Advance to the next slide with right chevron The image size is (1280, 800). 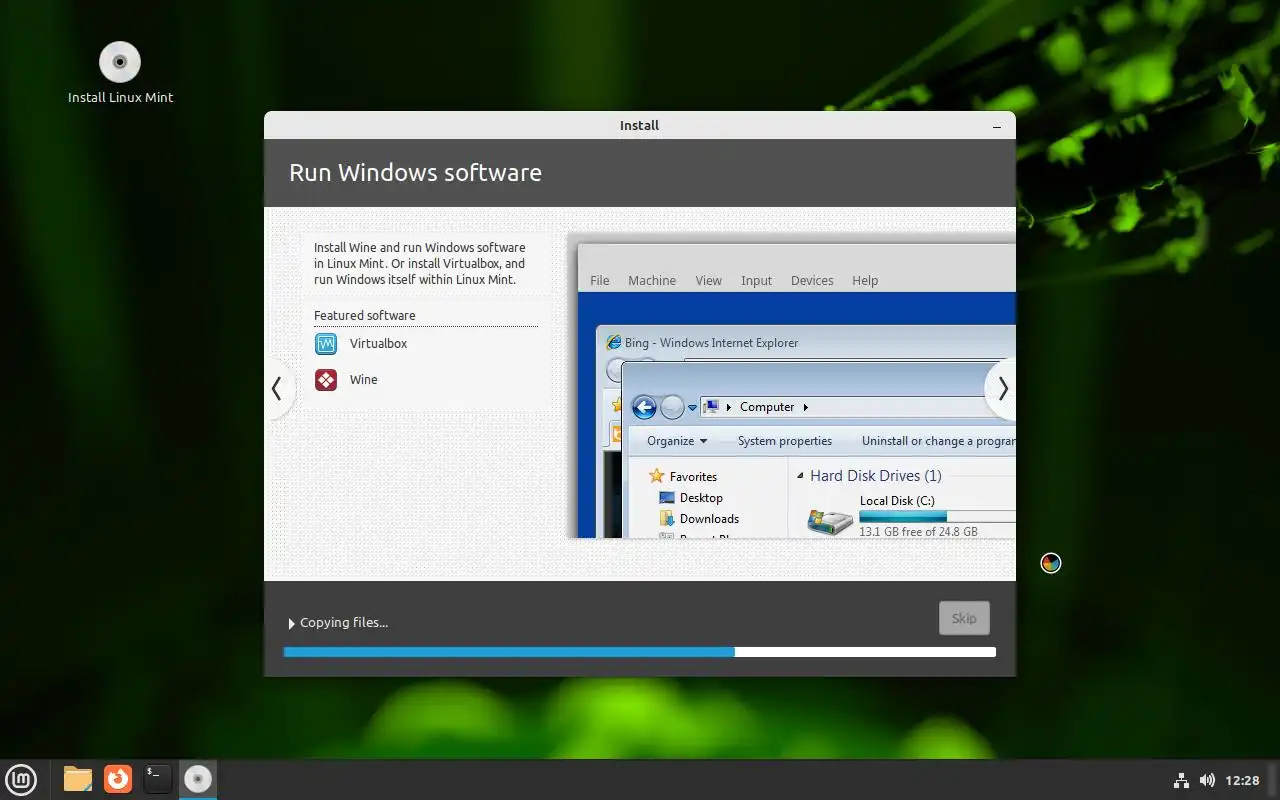(x=1002, y=389)
